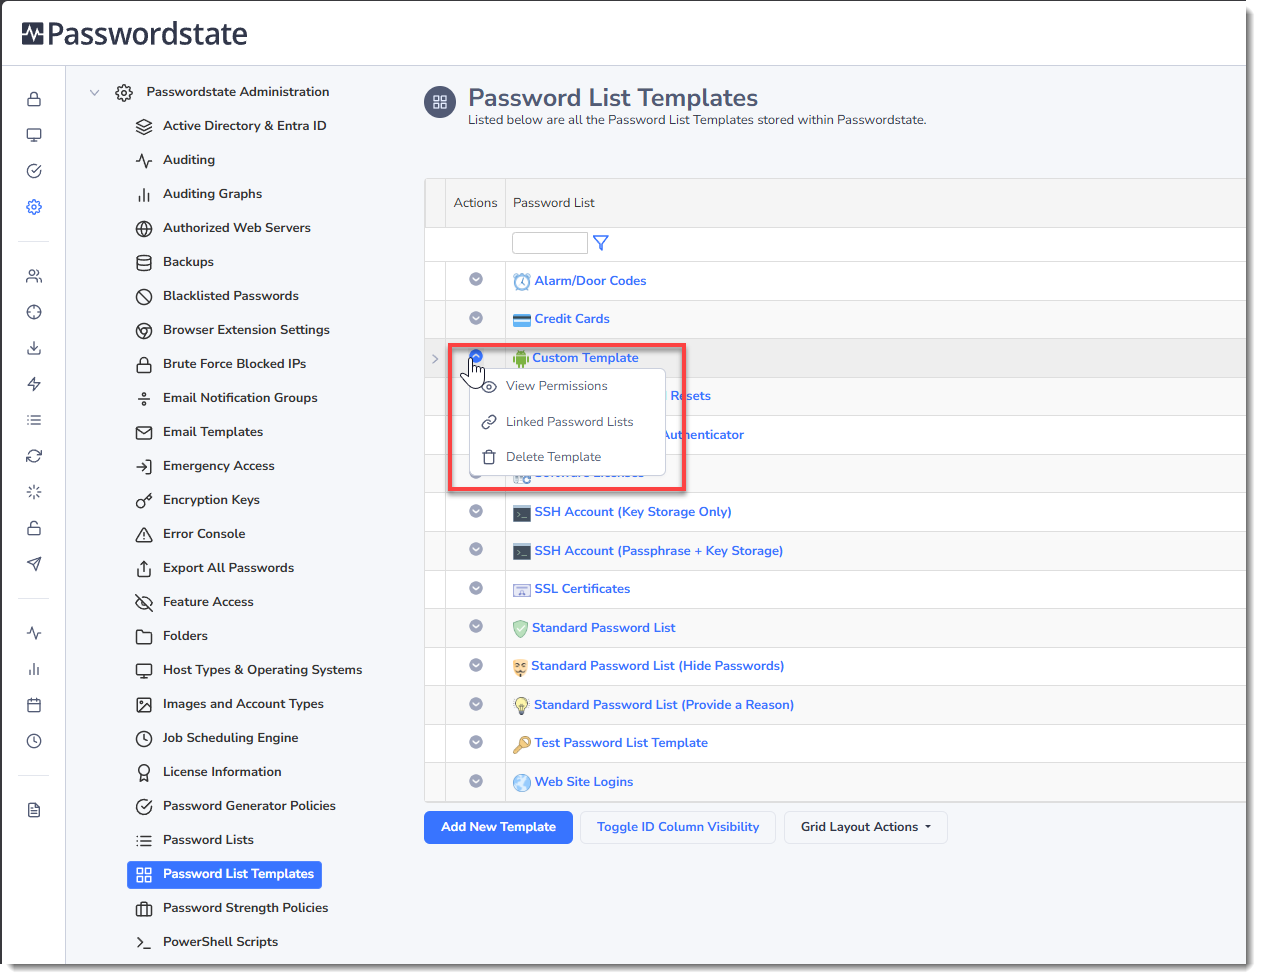Open the unlocked padlock icon in left rail
This screenshot has height=979, width=1261.
point(34,528)
